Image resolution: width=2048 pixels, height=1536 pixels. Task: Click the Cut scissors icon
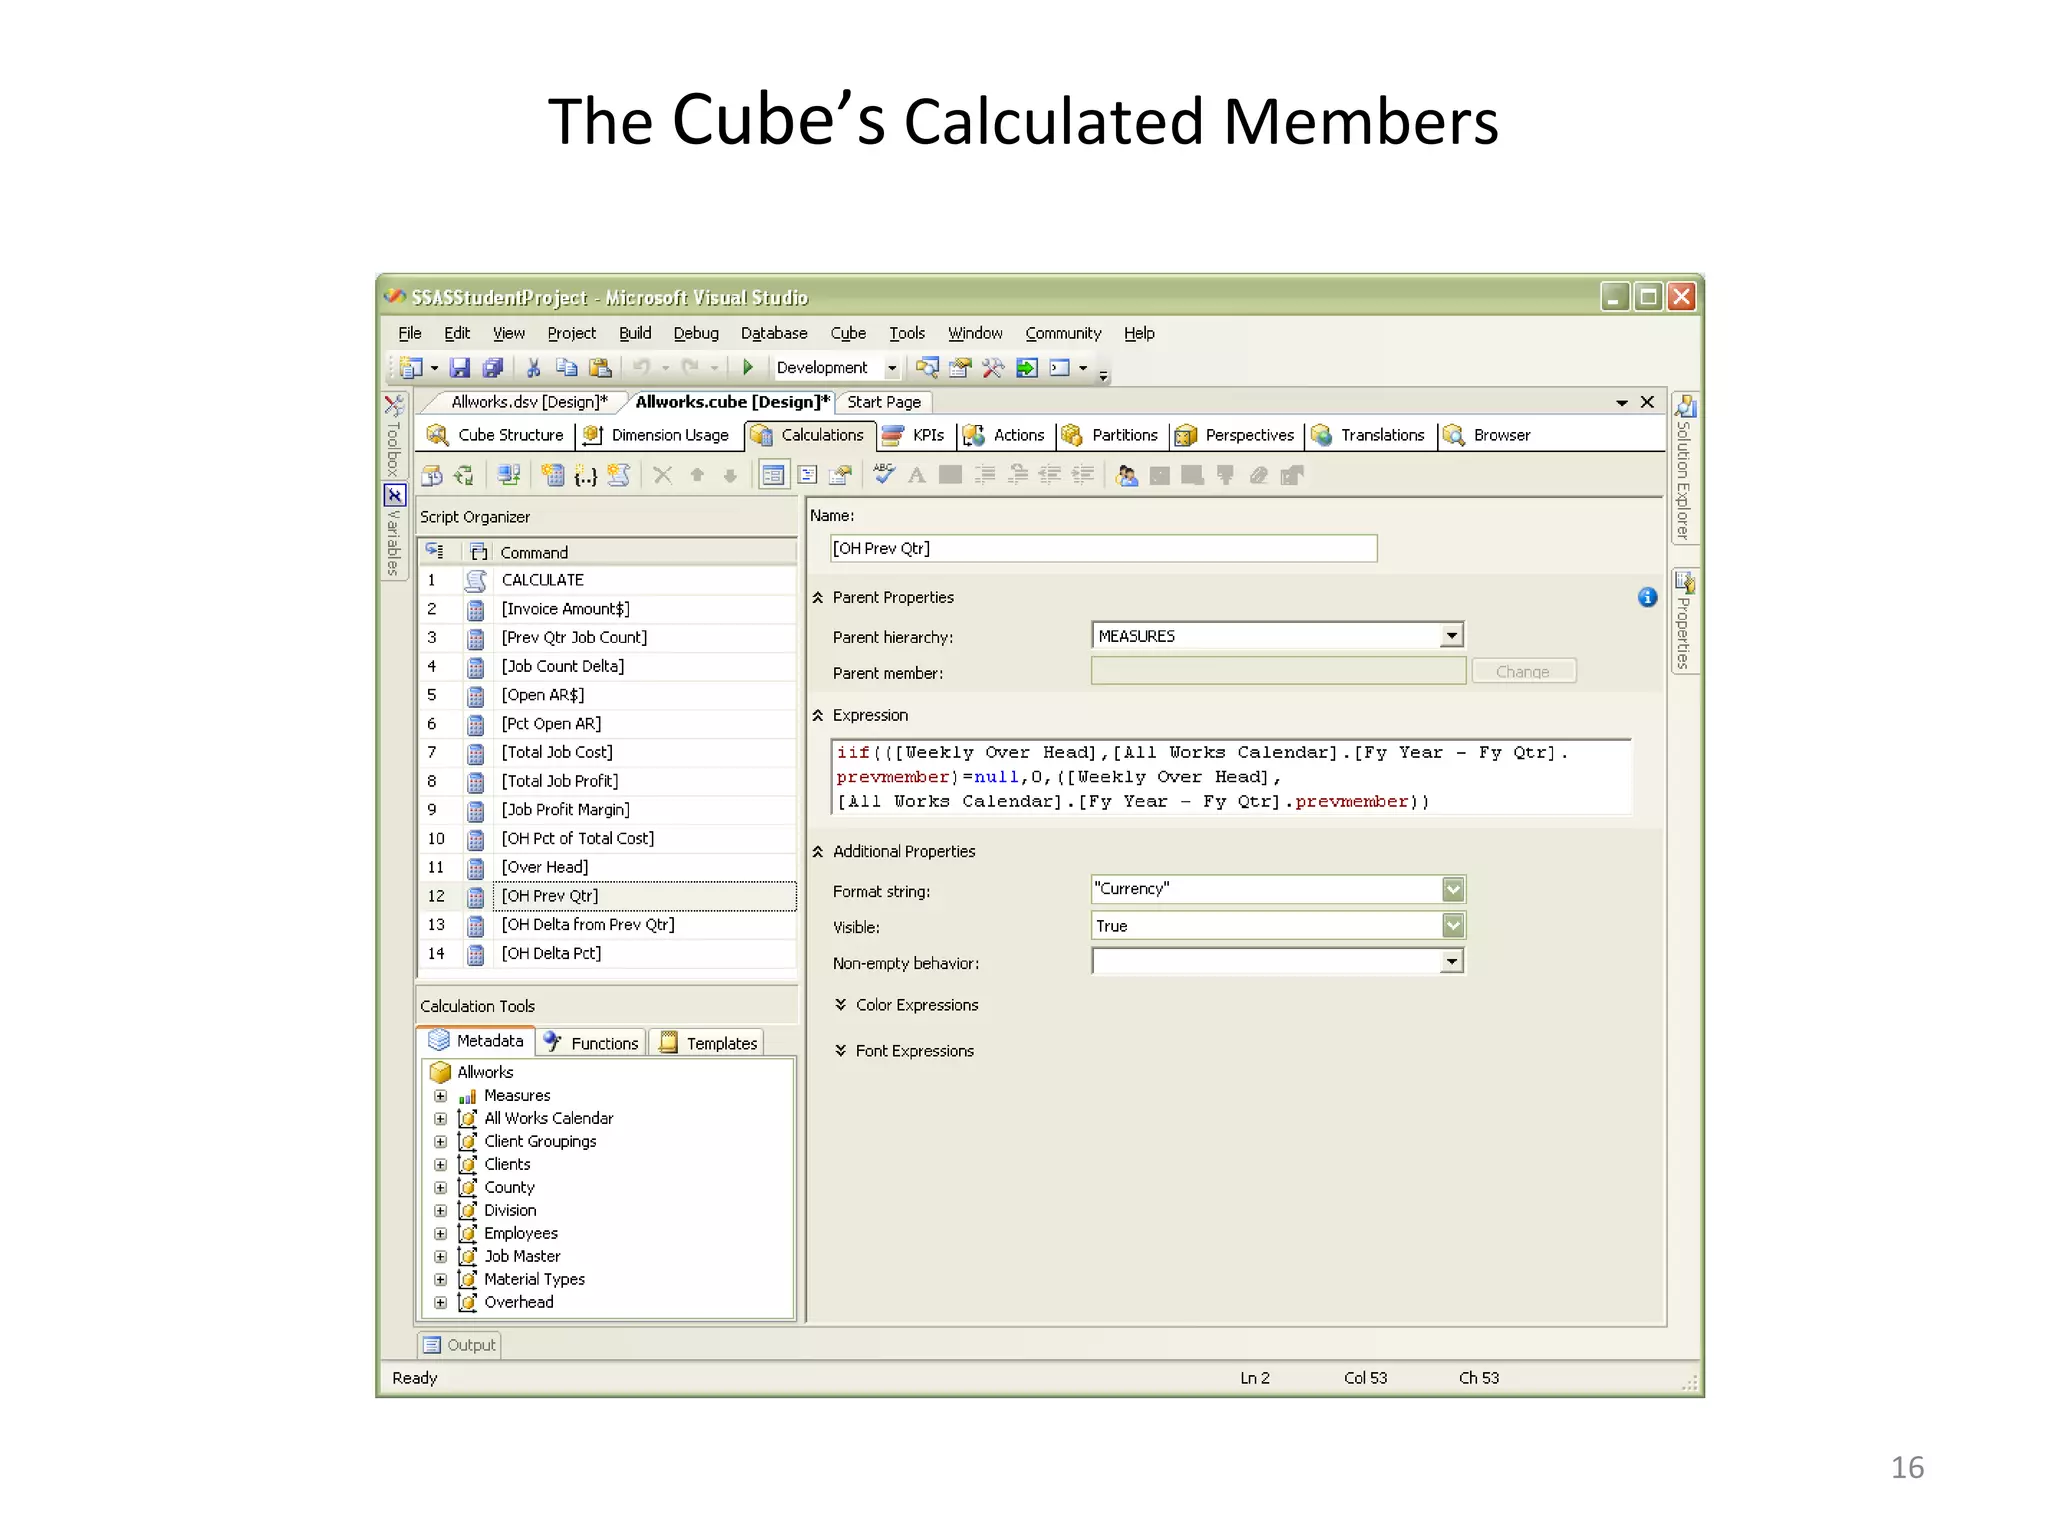tap(533, 368)
